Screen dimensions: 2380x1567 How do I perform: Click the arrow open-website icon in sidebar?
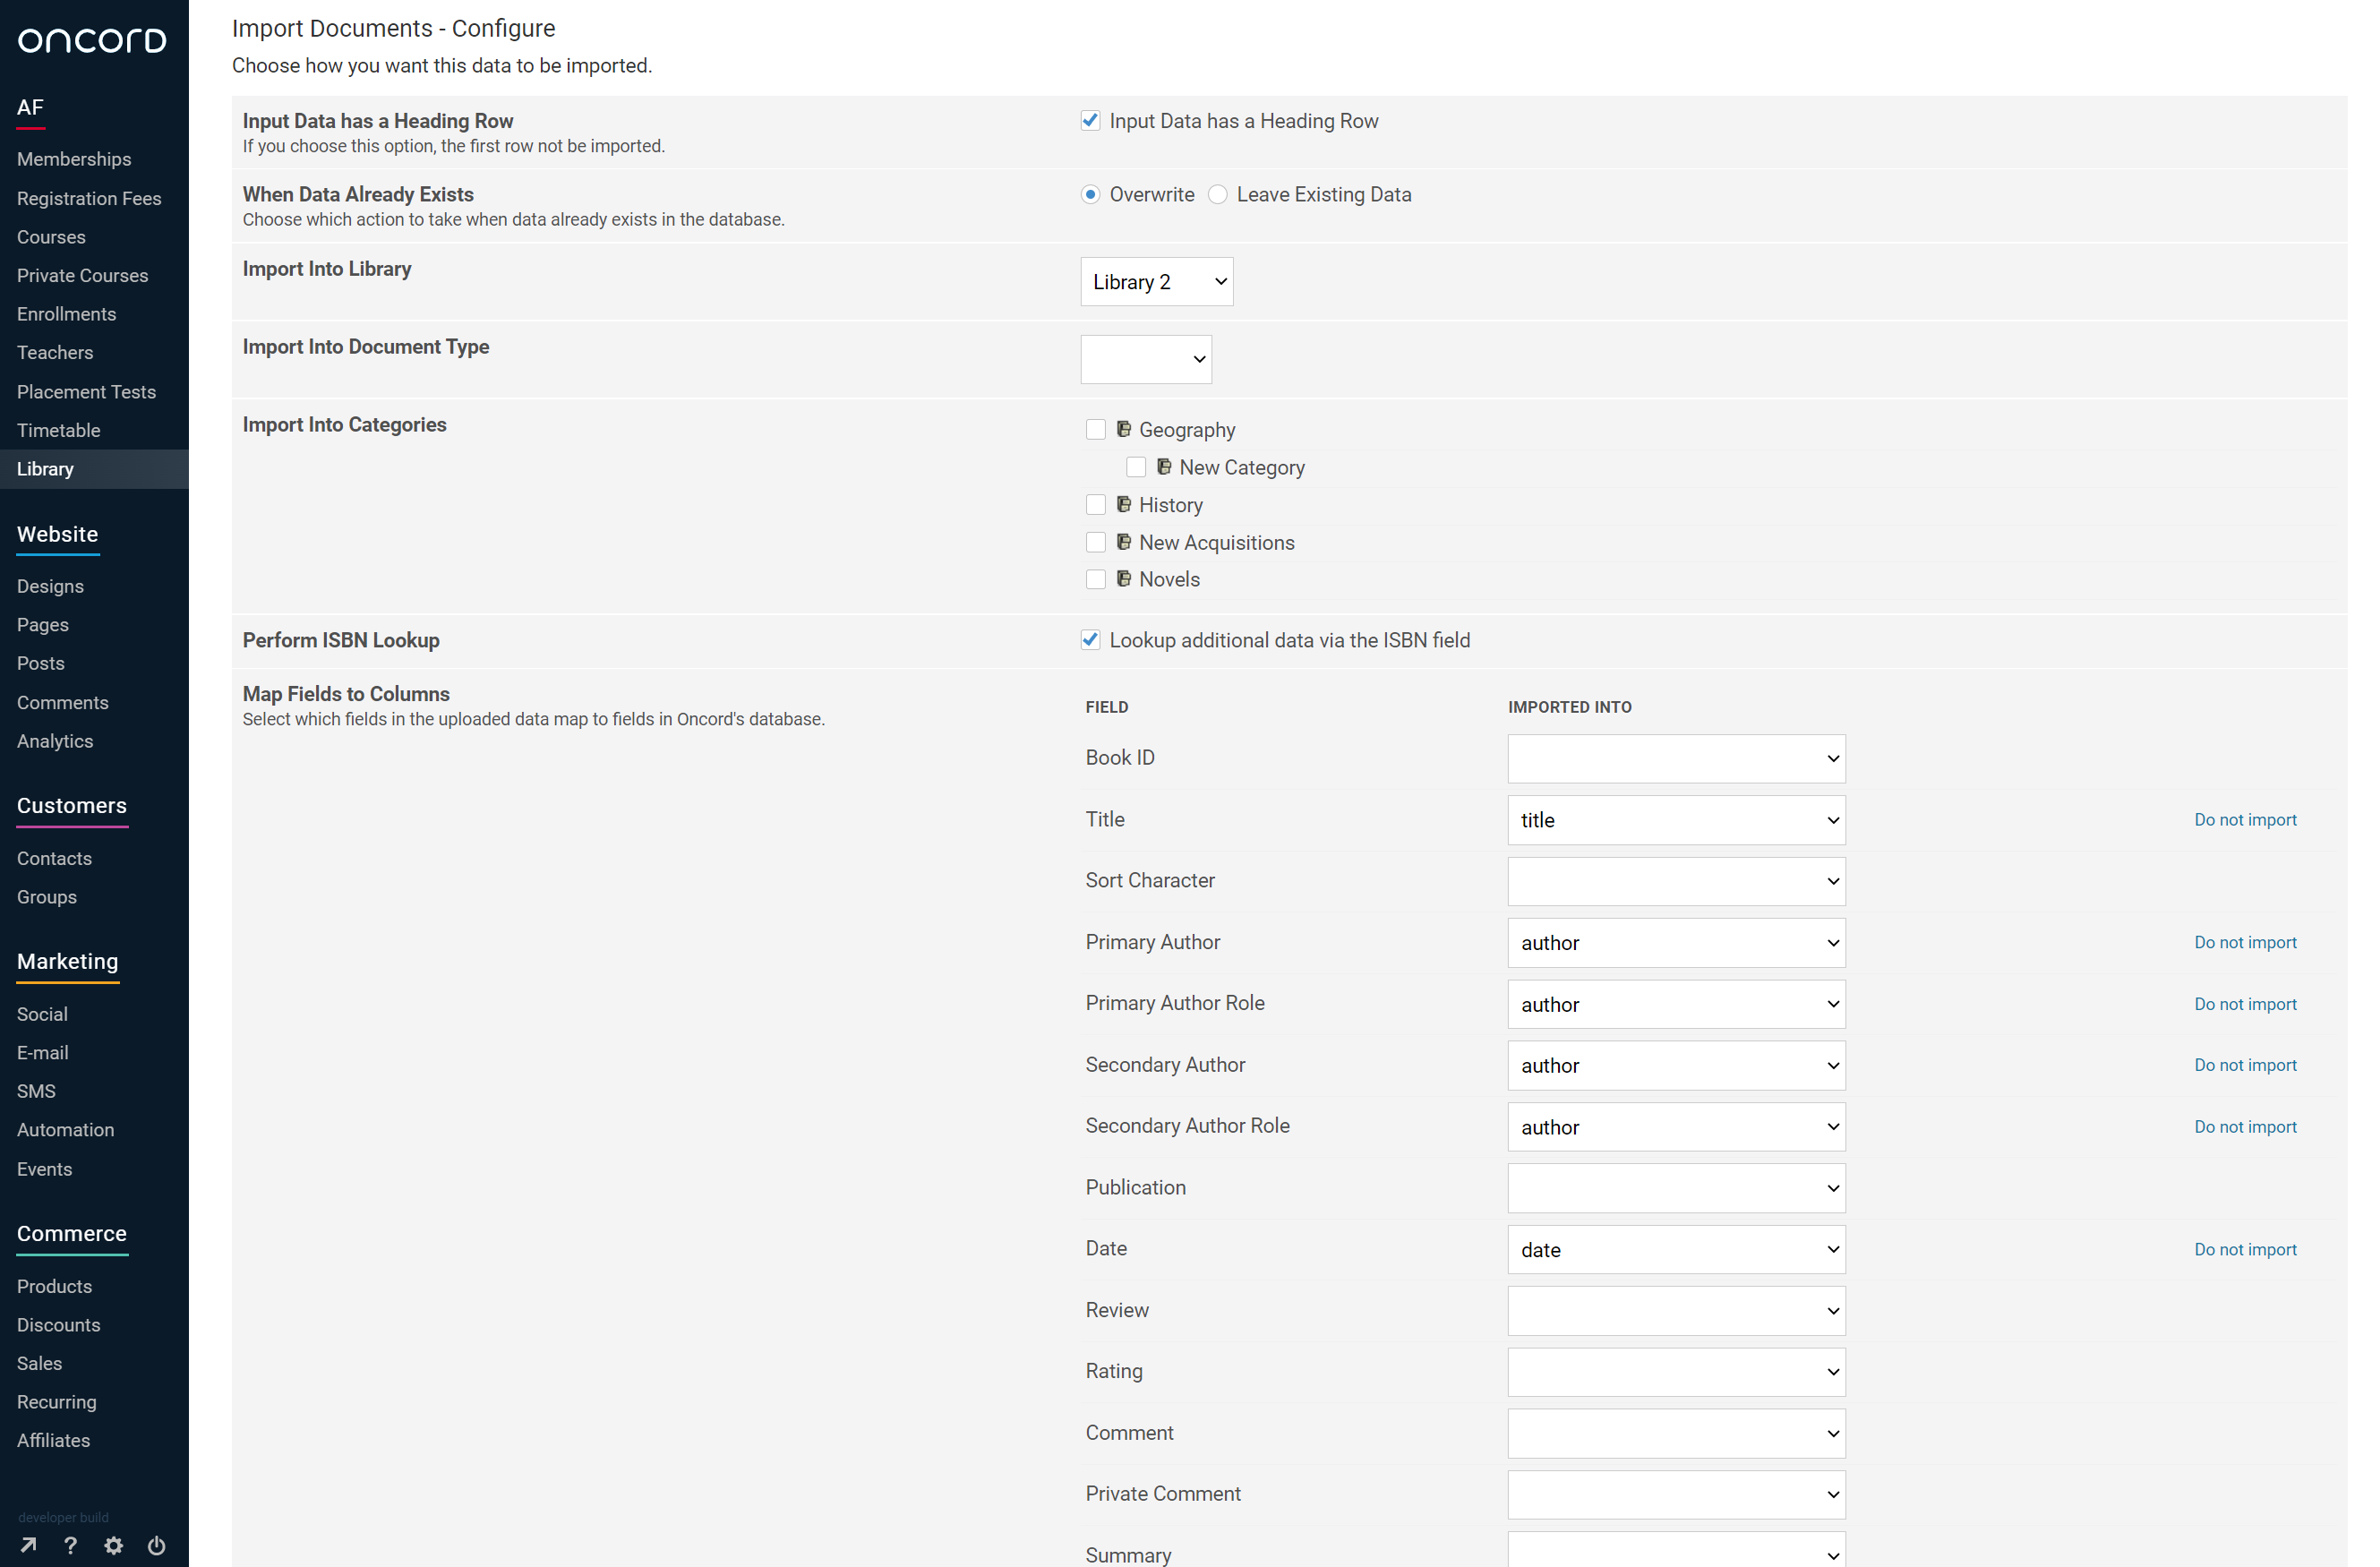pos(28,1545)
